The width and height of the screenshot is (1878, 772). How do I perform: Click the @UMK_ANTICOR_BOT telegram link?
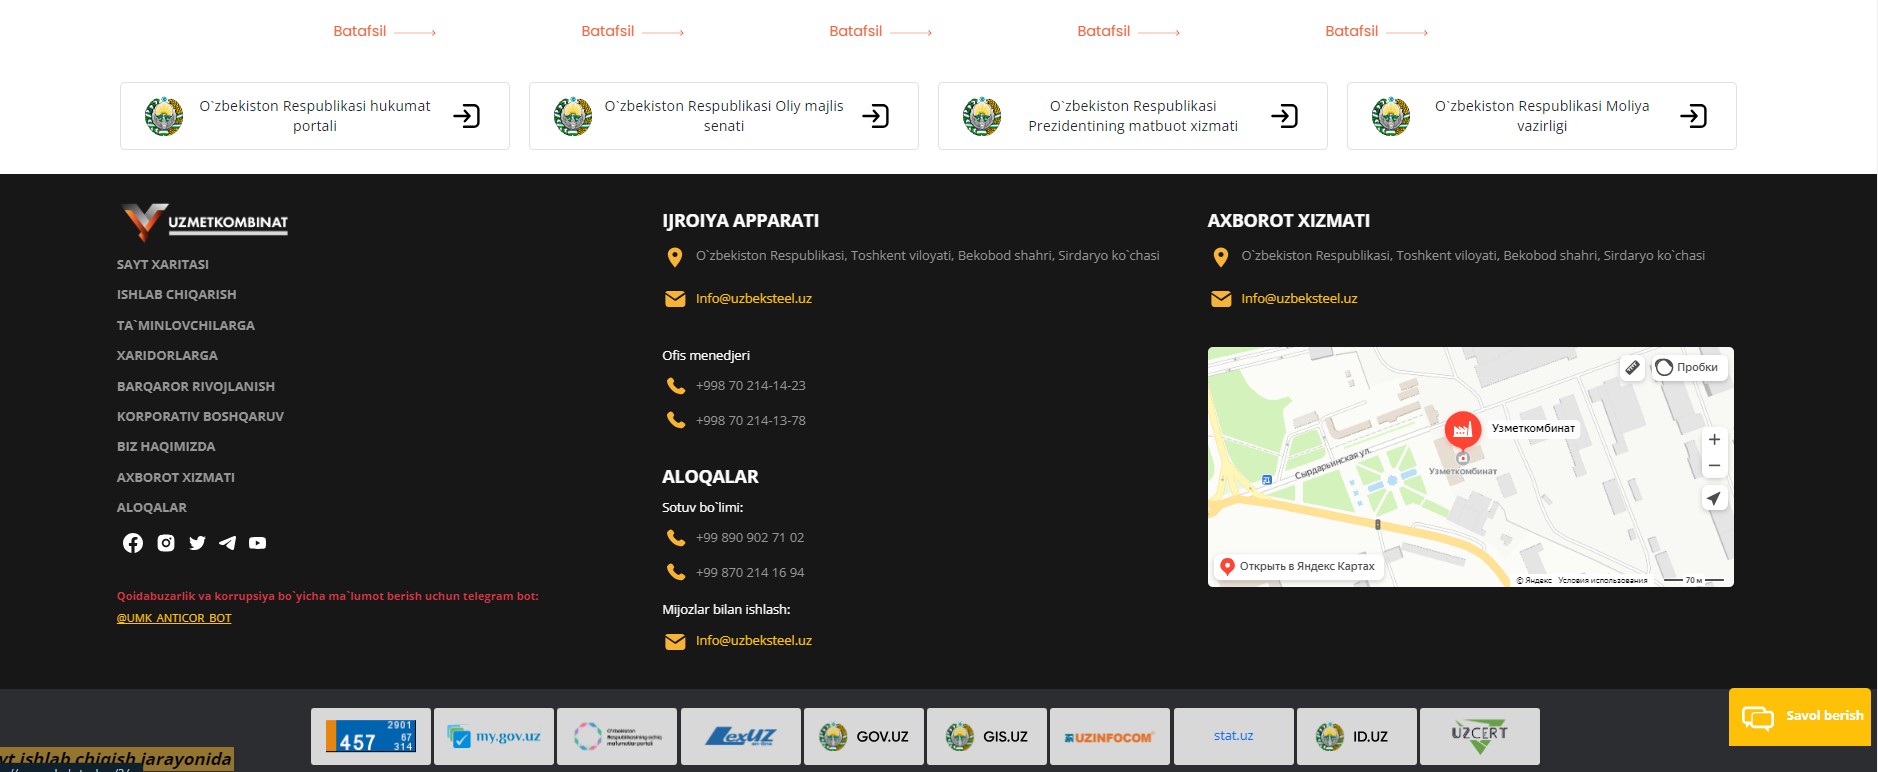coord(174,618)
